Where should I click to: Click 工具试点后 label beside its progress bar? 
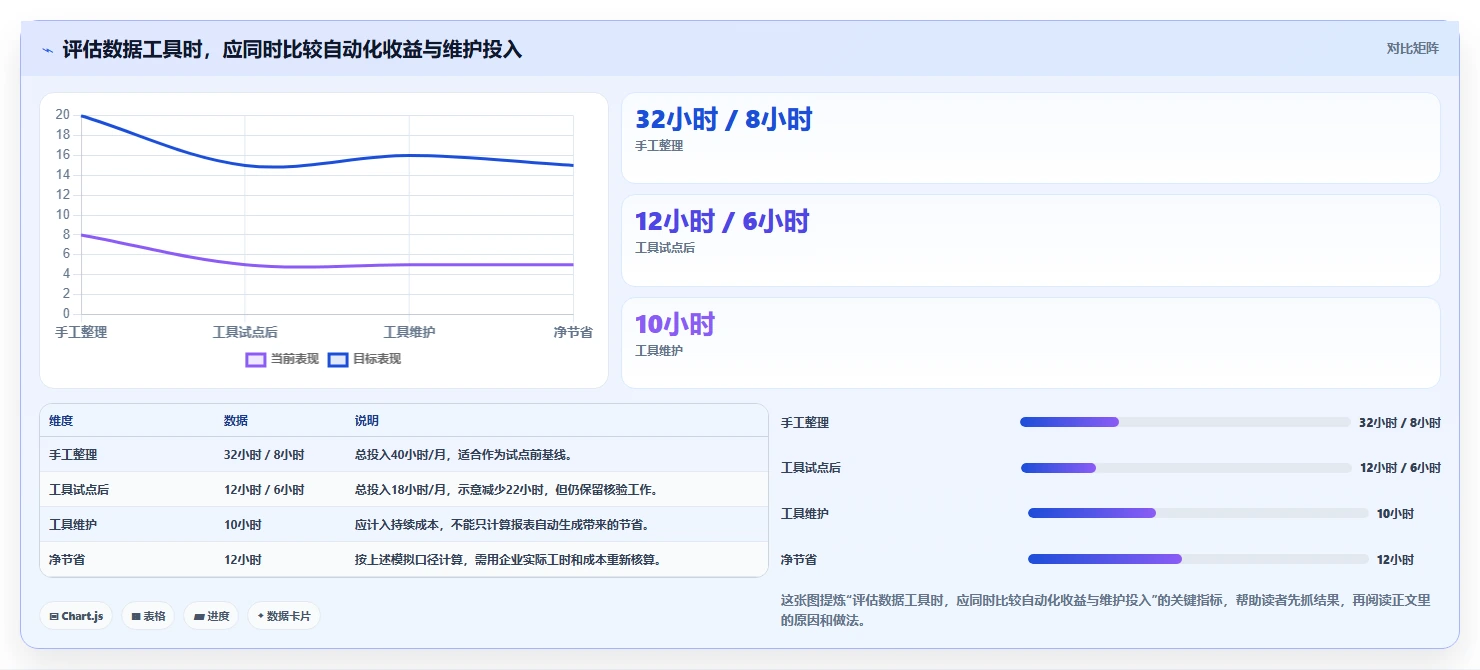coord(811,468)
